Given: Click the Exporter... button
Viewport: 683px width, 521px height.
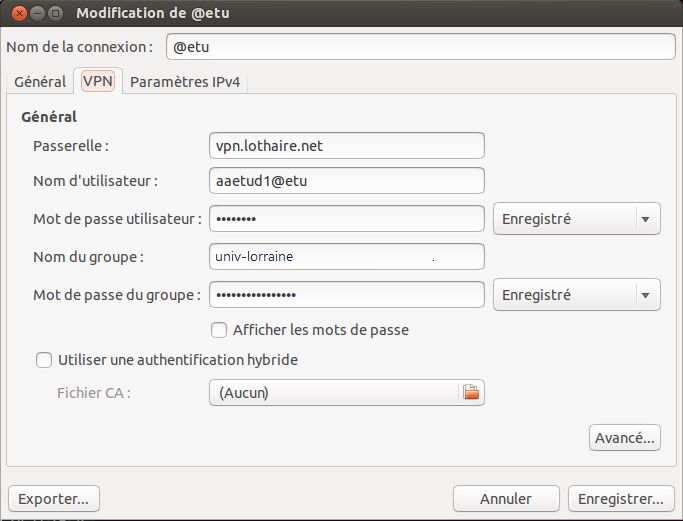Looking at the screenshot, I should pyautogui.click(x=54, y=499).
